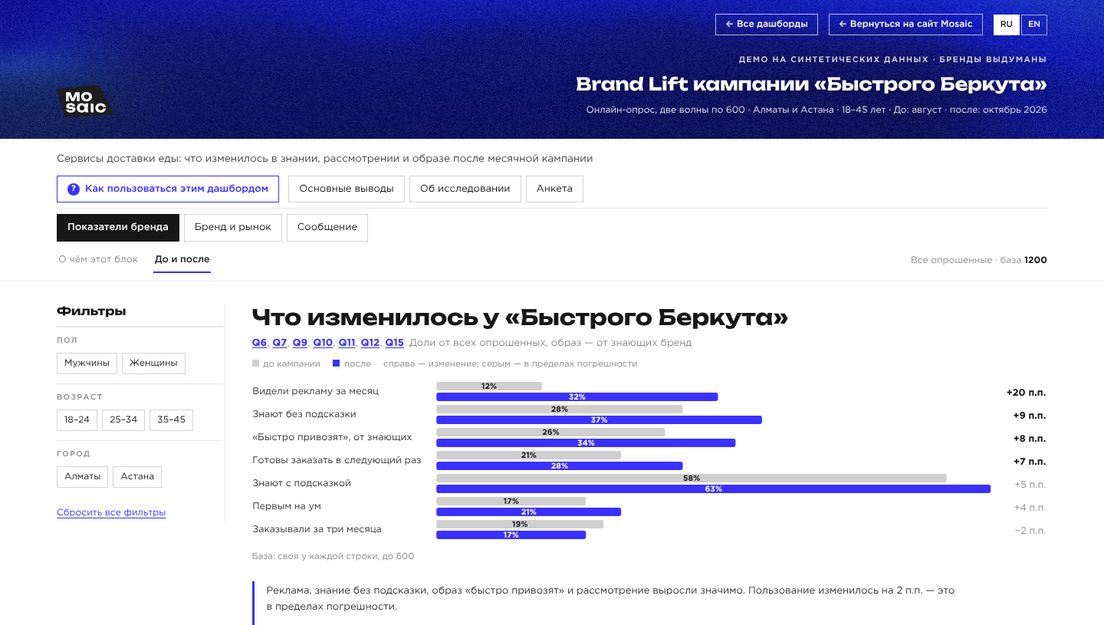Open question link Q10
Screen dimensions: 1104x625
[x=322, y=343]
